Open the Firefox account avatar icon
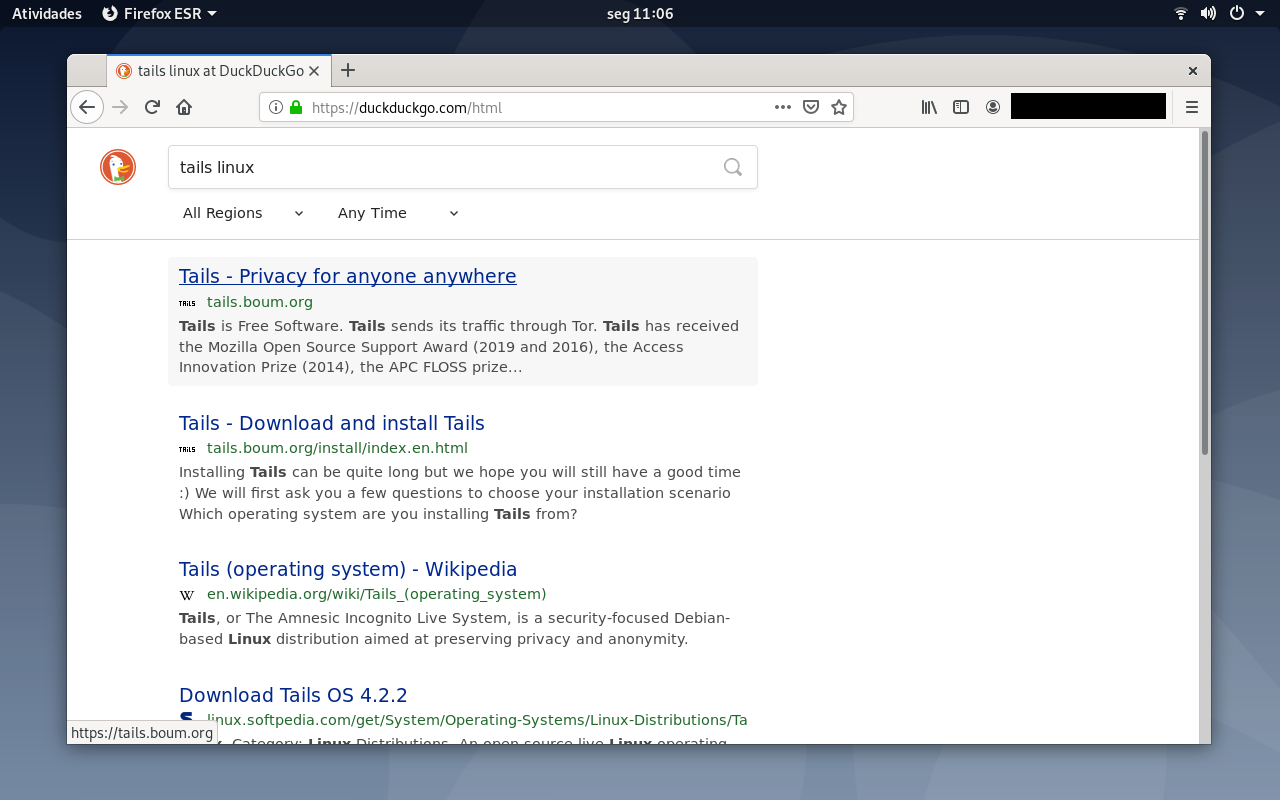The width and height of the screenshot is (1280, 800). point(993,107)
